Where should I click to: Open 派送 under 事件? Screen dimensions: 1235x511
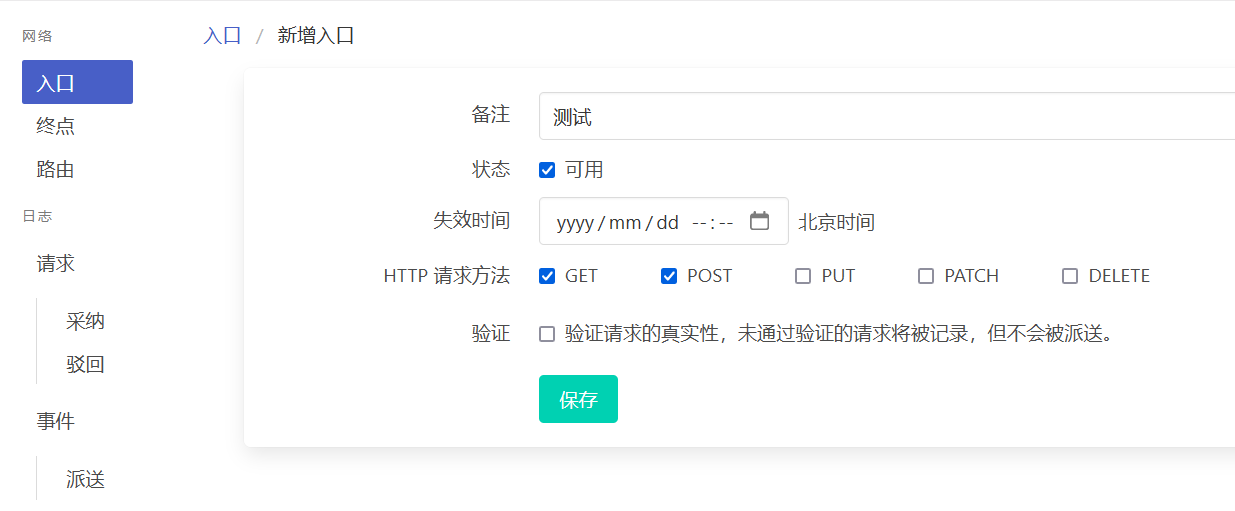pos(85,480)
